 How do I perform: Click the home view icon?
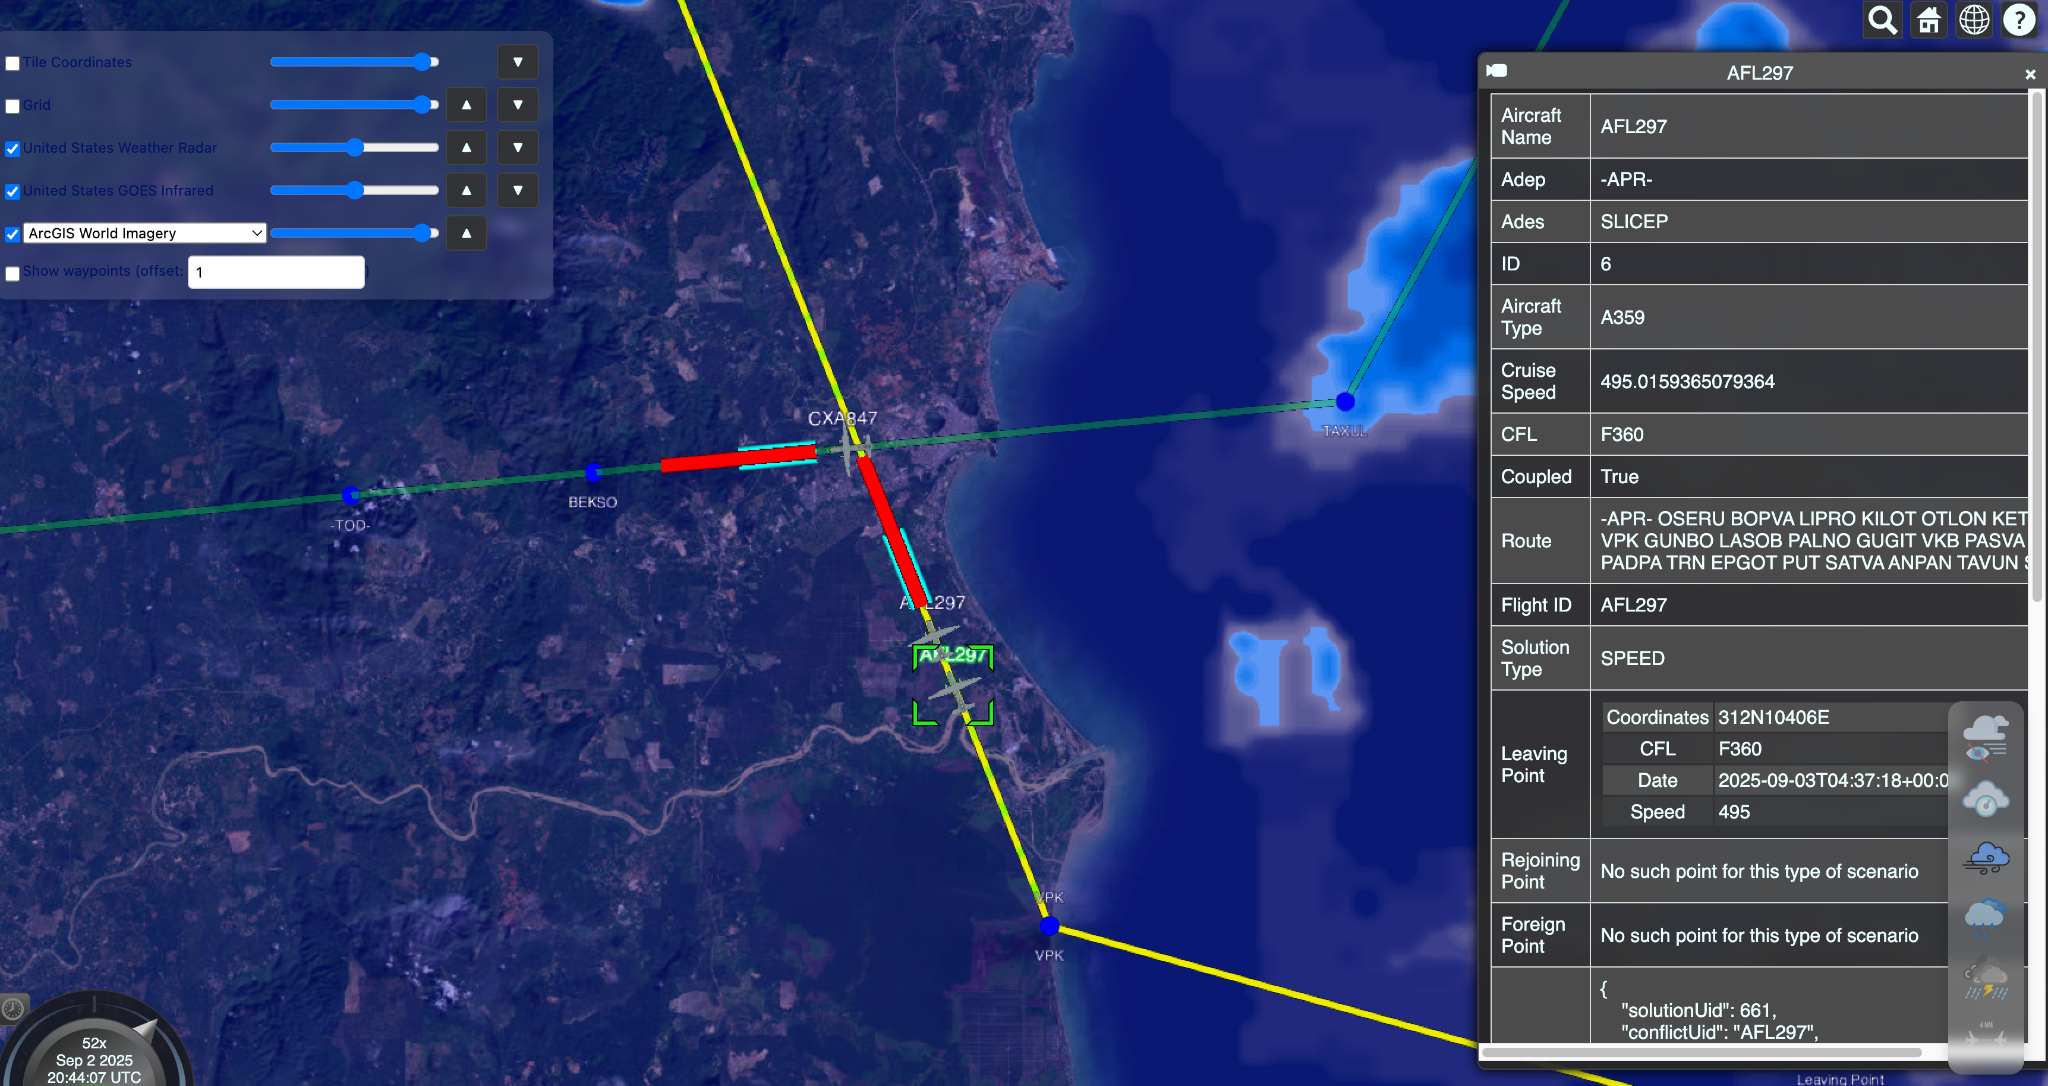(x=1928, y=20)
